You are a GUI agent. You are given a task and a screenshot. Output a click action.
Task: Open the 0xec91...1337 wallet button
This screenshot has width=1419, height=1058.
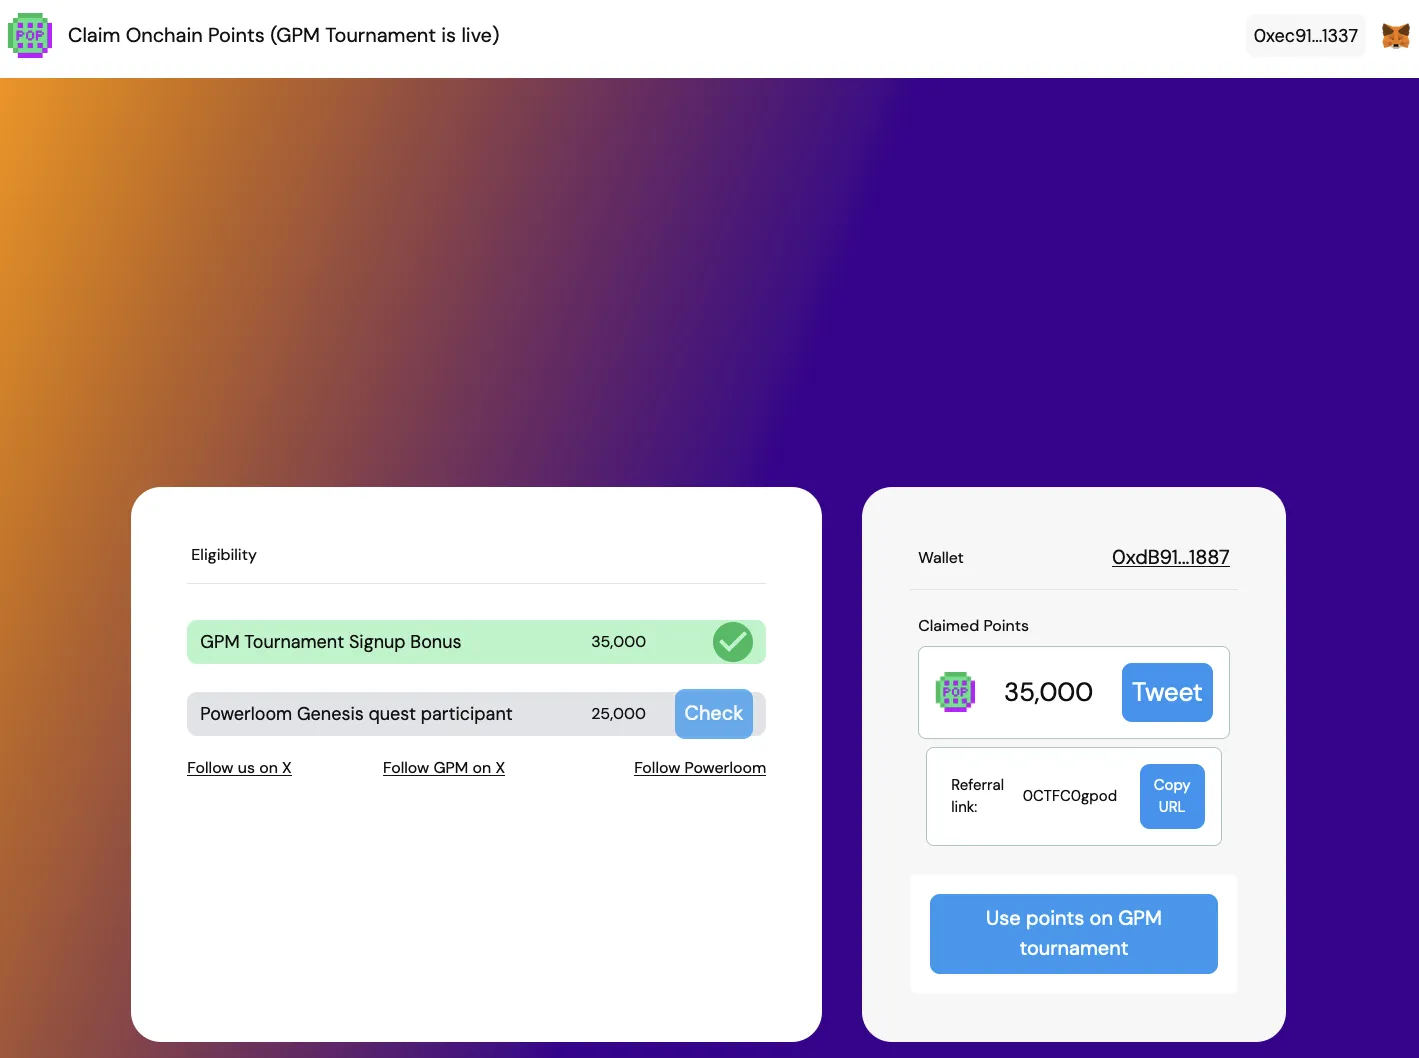pyautogui.click(x=1306, y=36)
